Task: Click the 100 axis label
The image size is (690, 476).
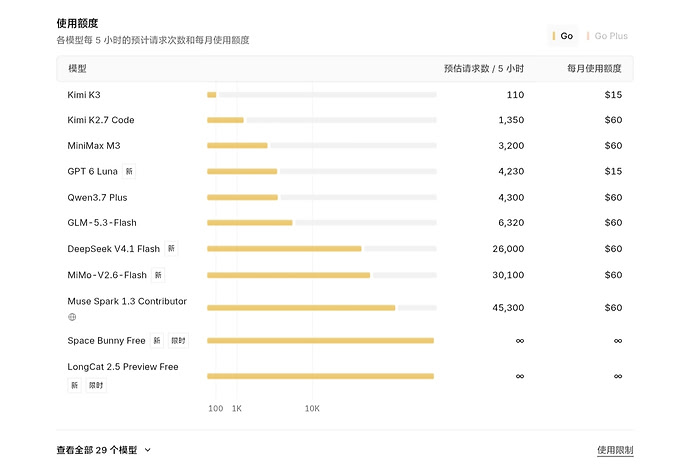Action: pyautogui.click(x=216, y=409)
